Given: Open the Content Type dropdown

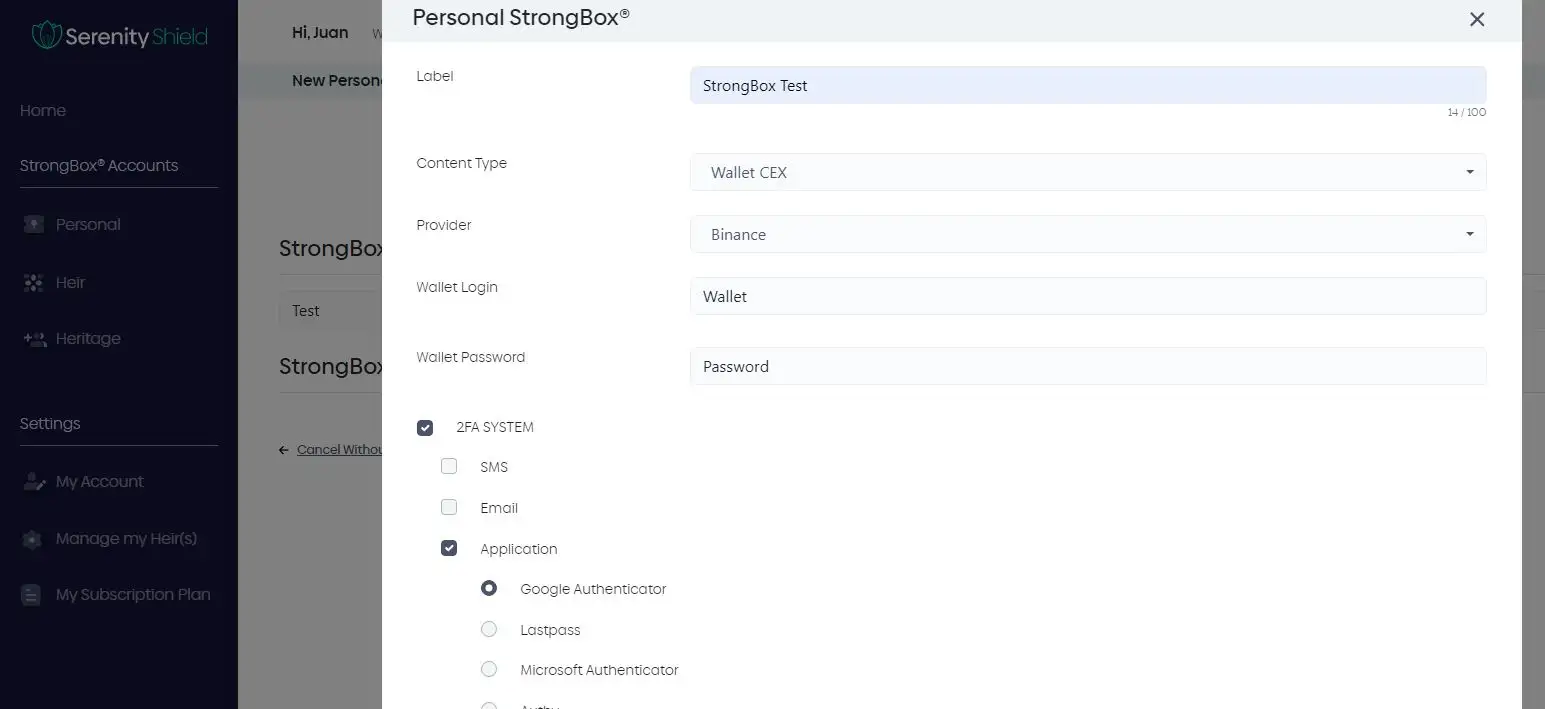Looking at the screenshot, I should (1087, 172).
